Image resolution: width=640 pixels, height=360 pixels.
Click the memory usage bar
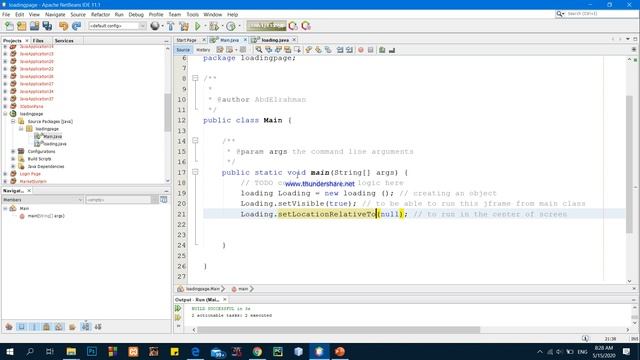pyautogui.click(x=266, y=26)
